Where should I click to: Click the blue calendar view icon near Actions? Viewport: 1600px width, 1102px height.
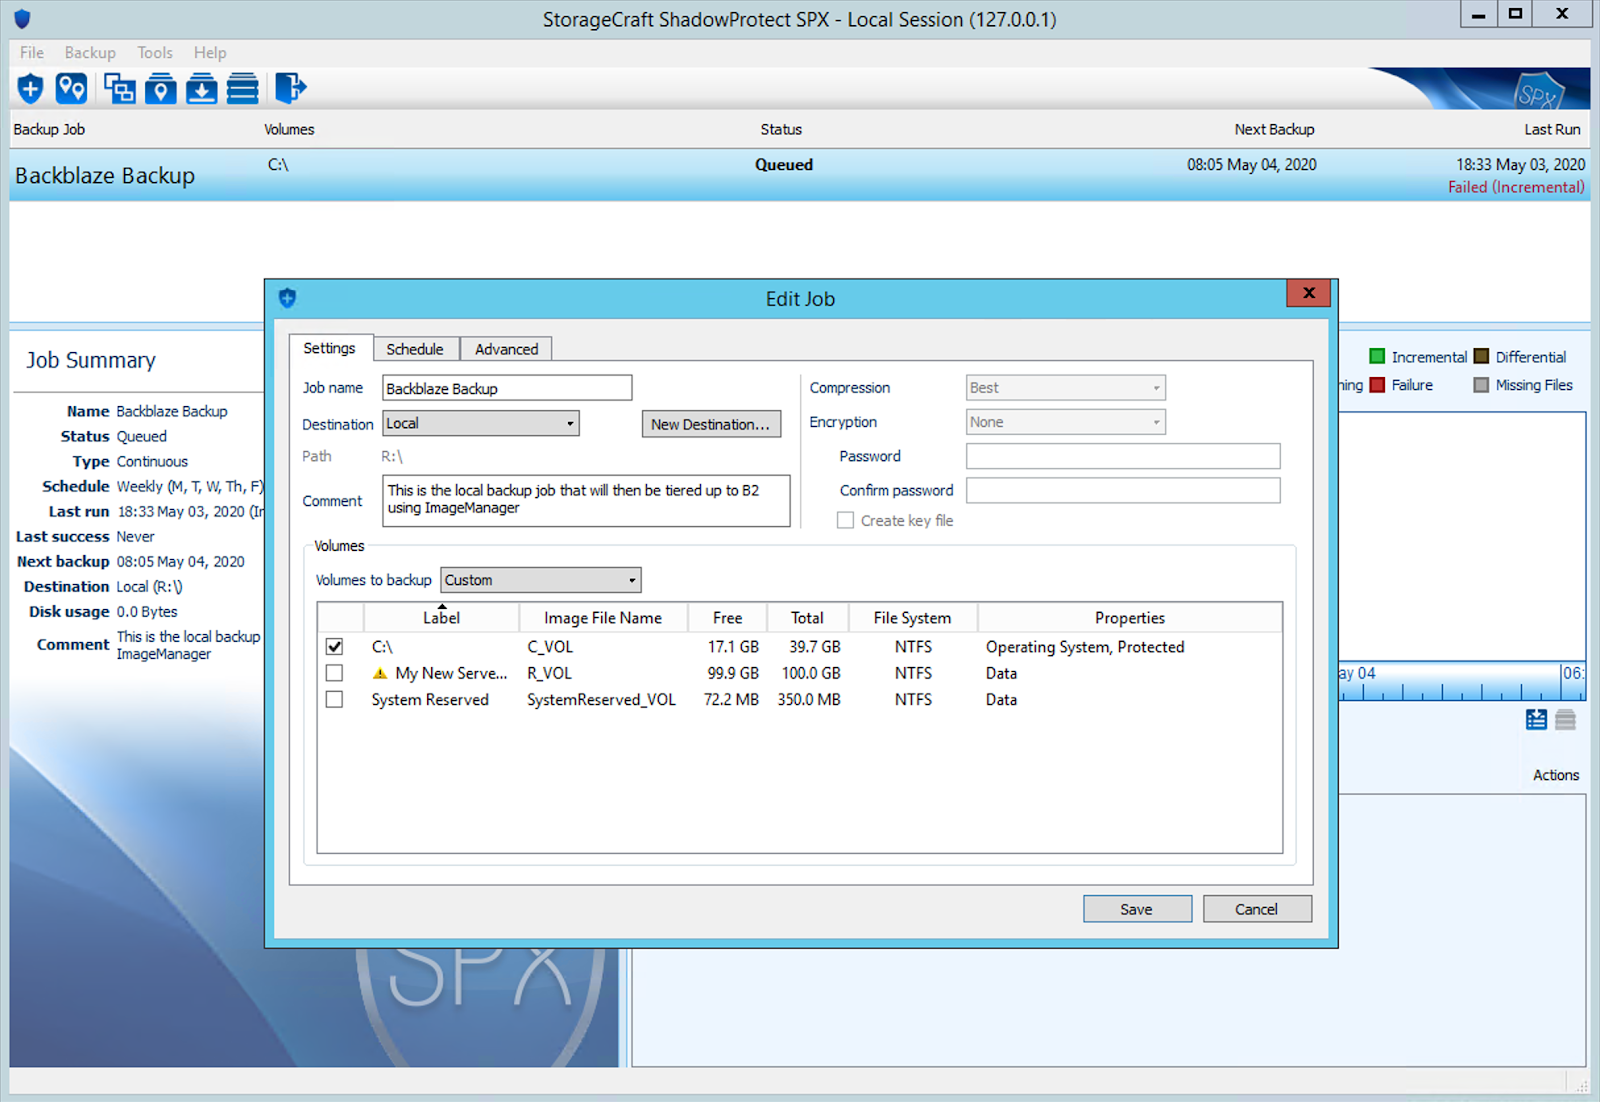[x=1537, y=719]
